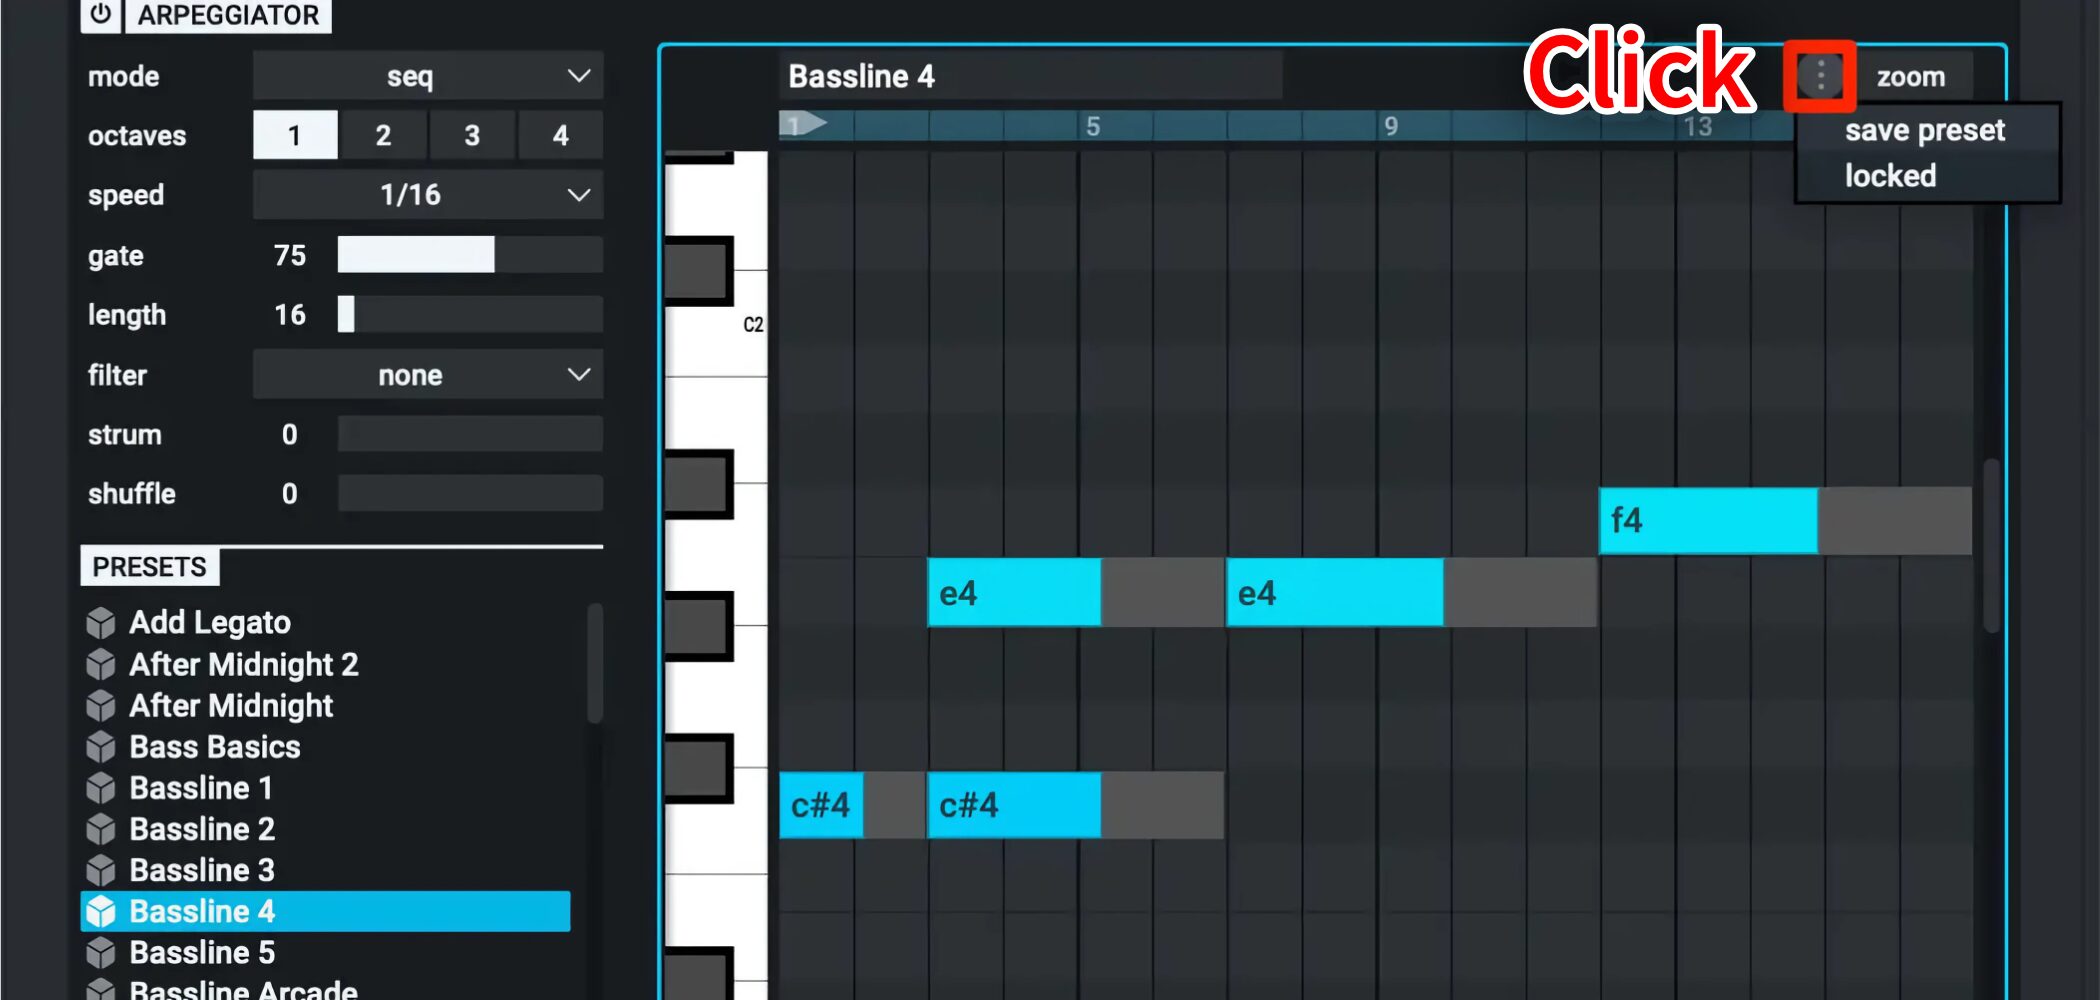
Task: Open the three-dot options menu icon
Action: tap(1821, 76)
